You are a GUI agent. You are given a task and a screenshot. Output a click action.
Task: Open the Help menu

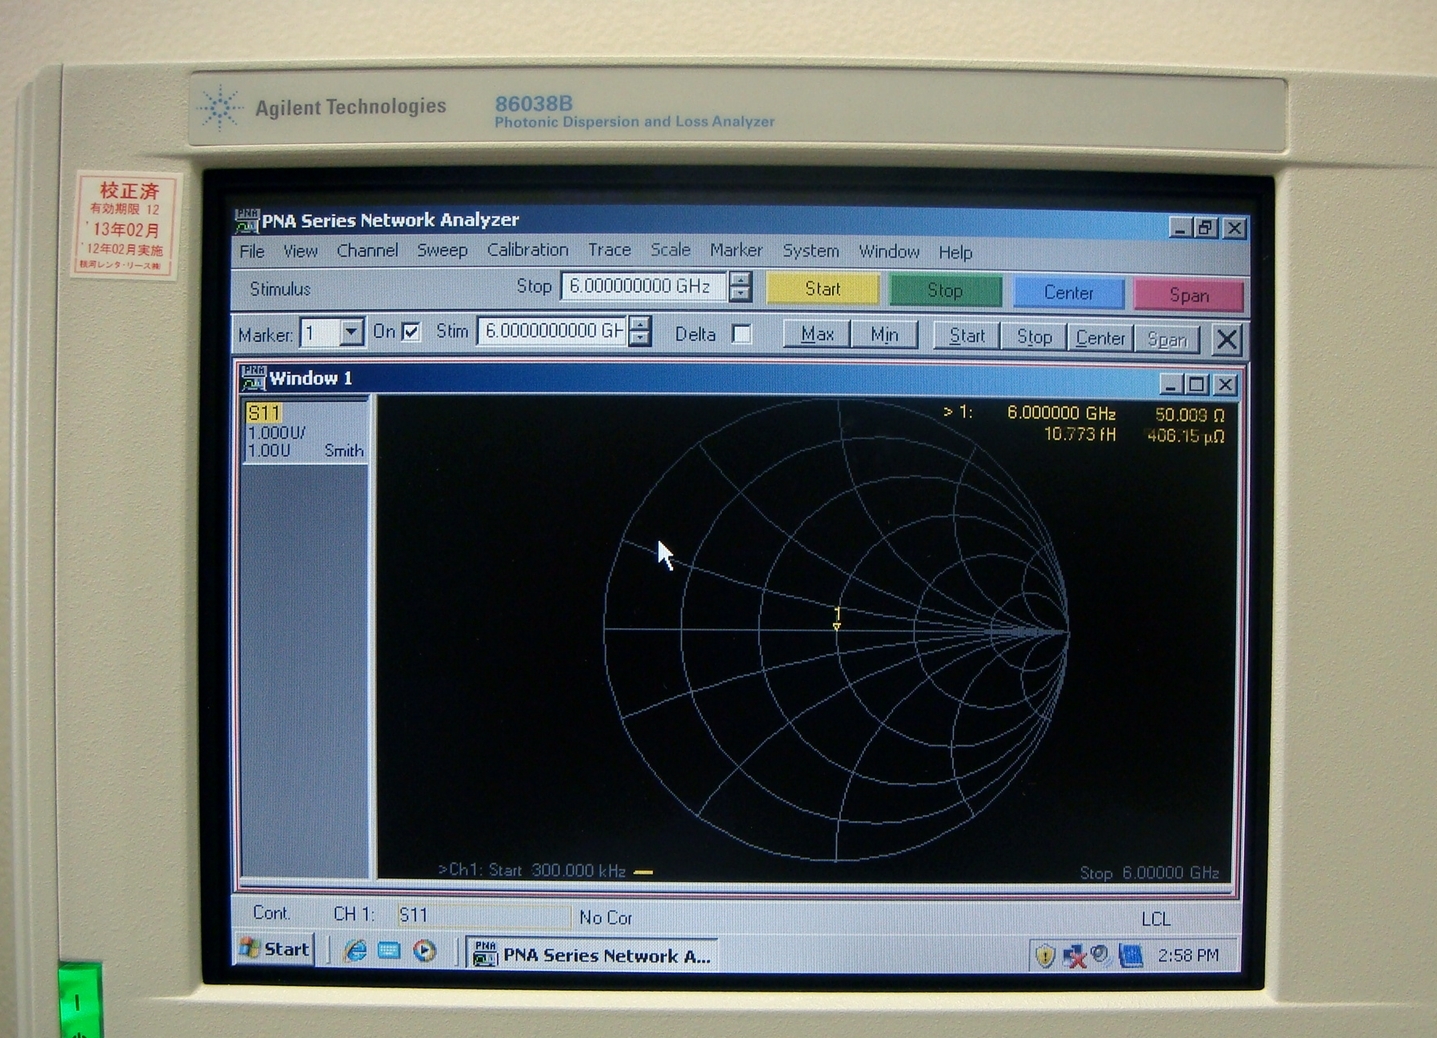pos(955,253)
